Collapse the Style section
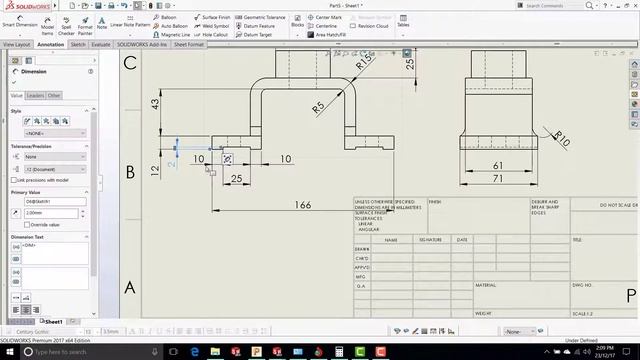 point(87,111)
